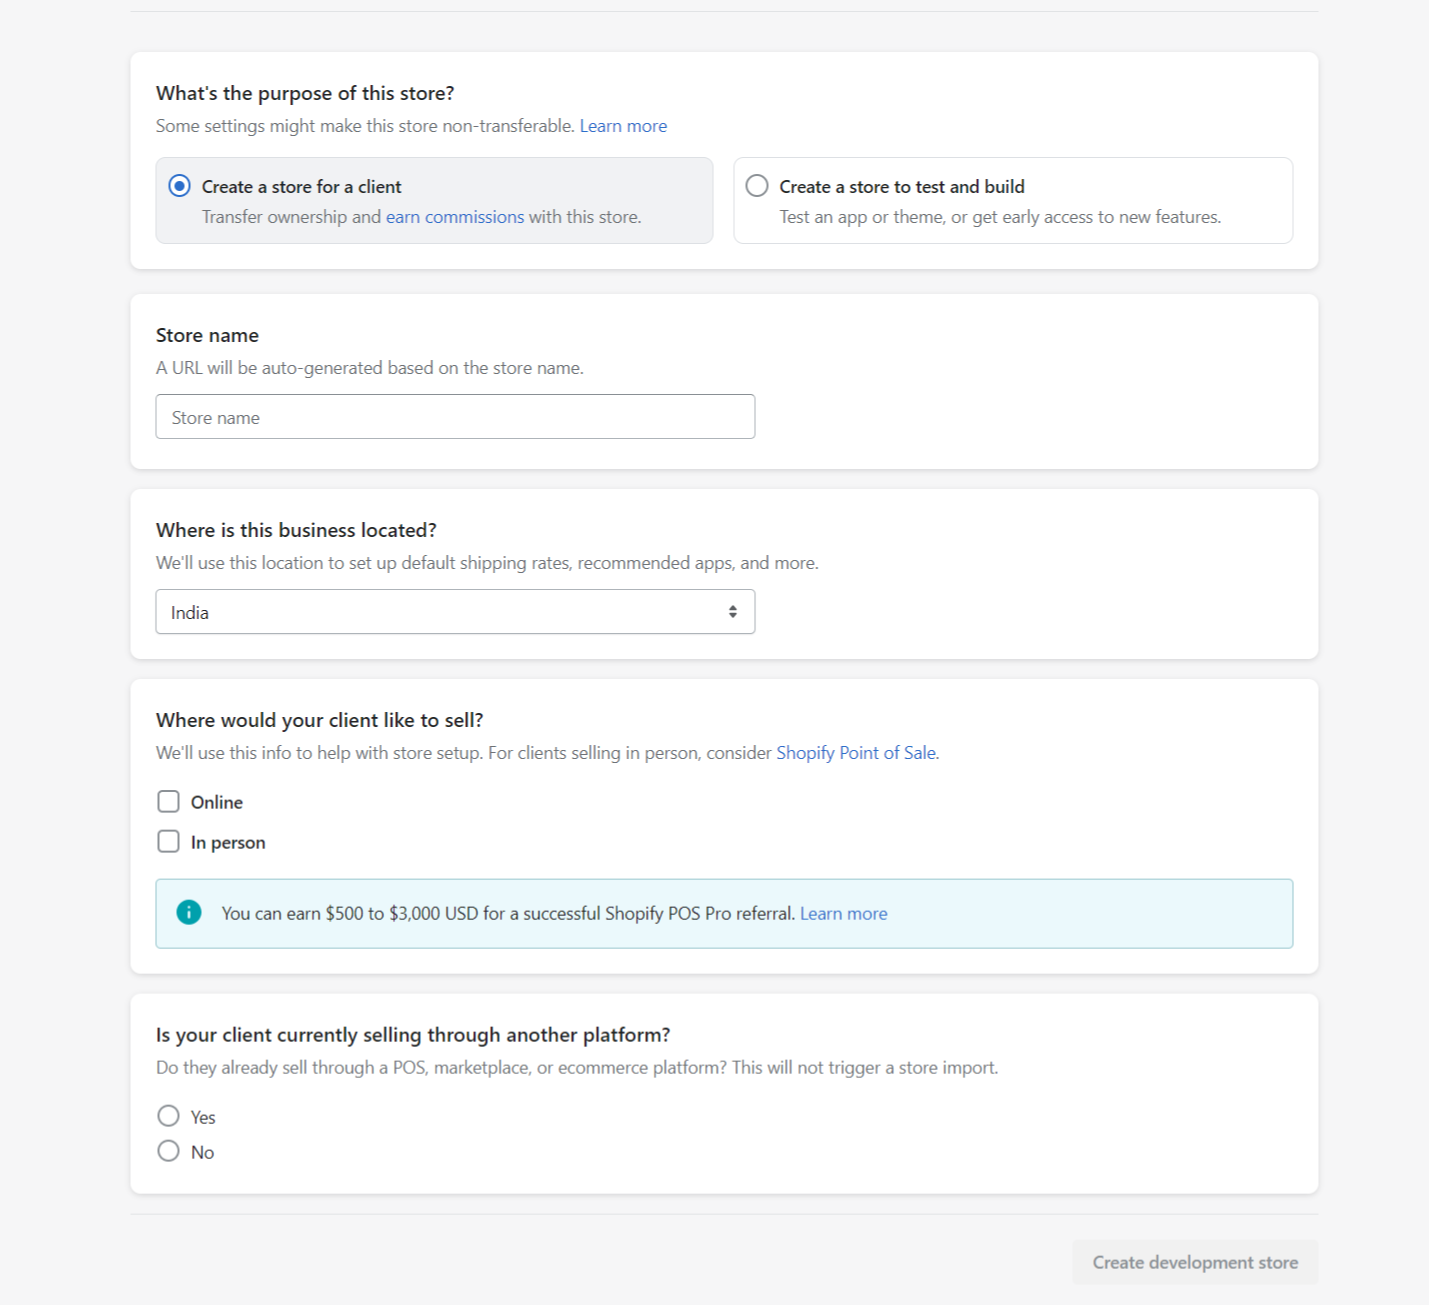Open 'Learn more' about the POS Pro referral
Viewport: 1429px width, 1305px height.
[x=844, y=914]
